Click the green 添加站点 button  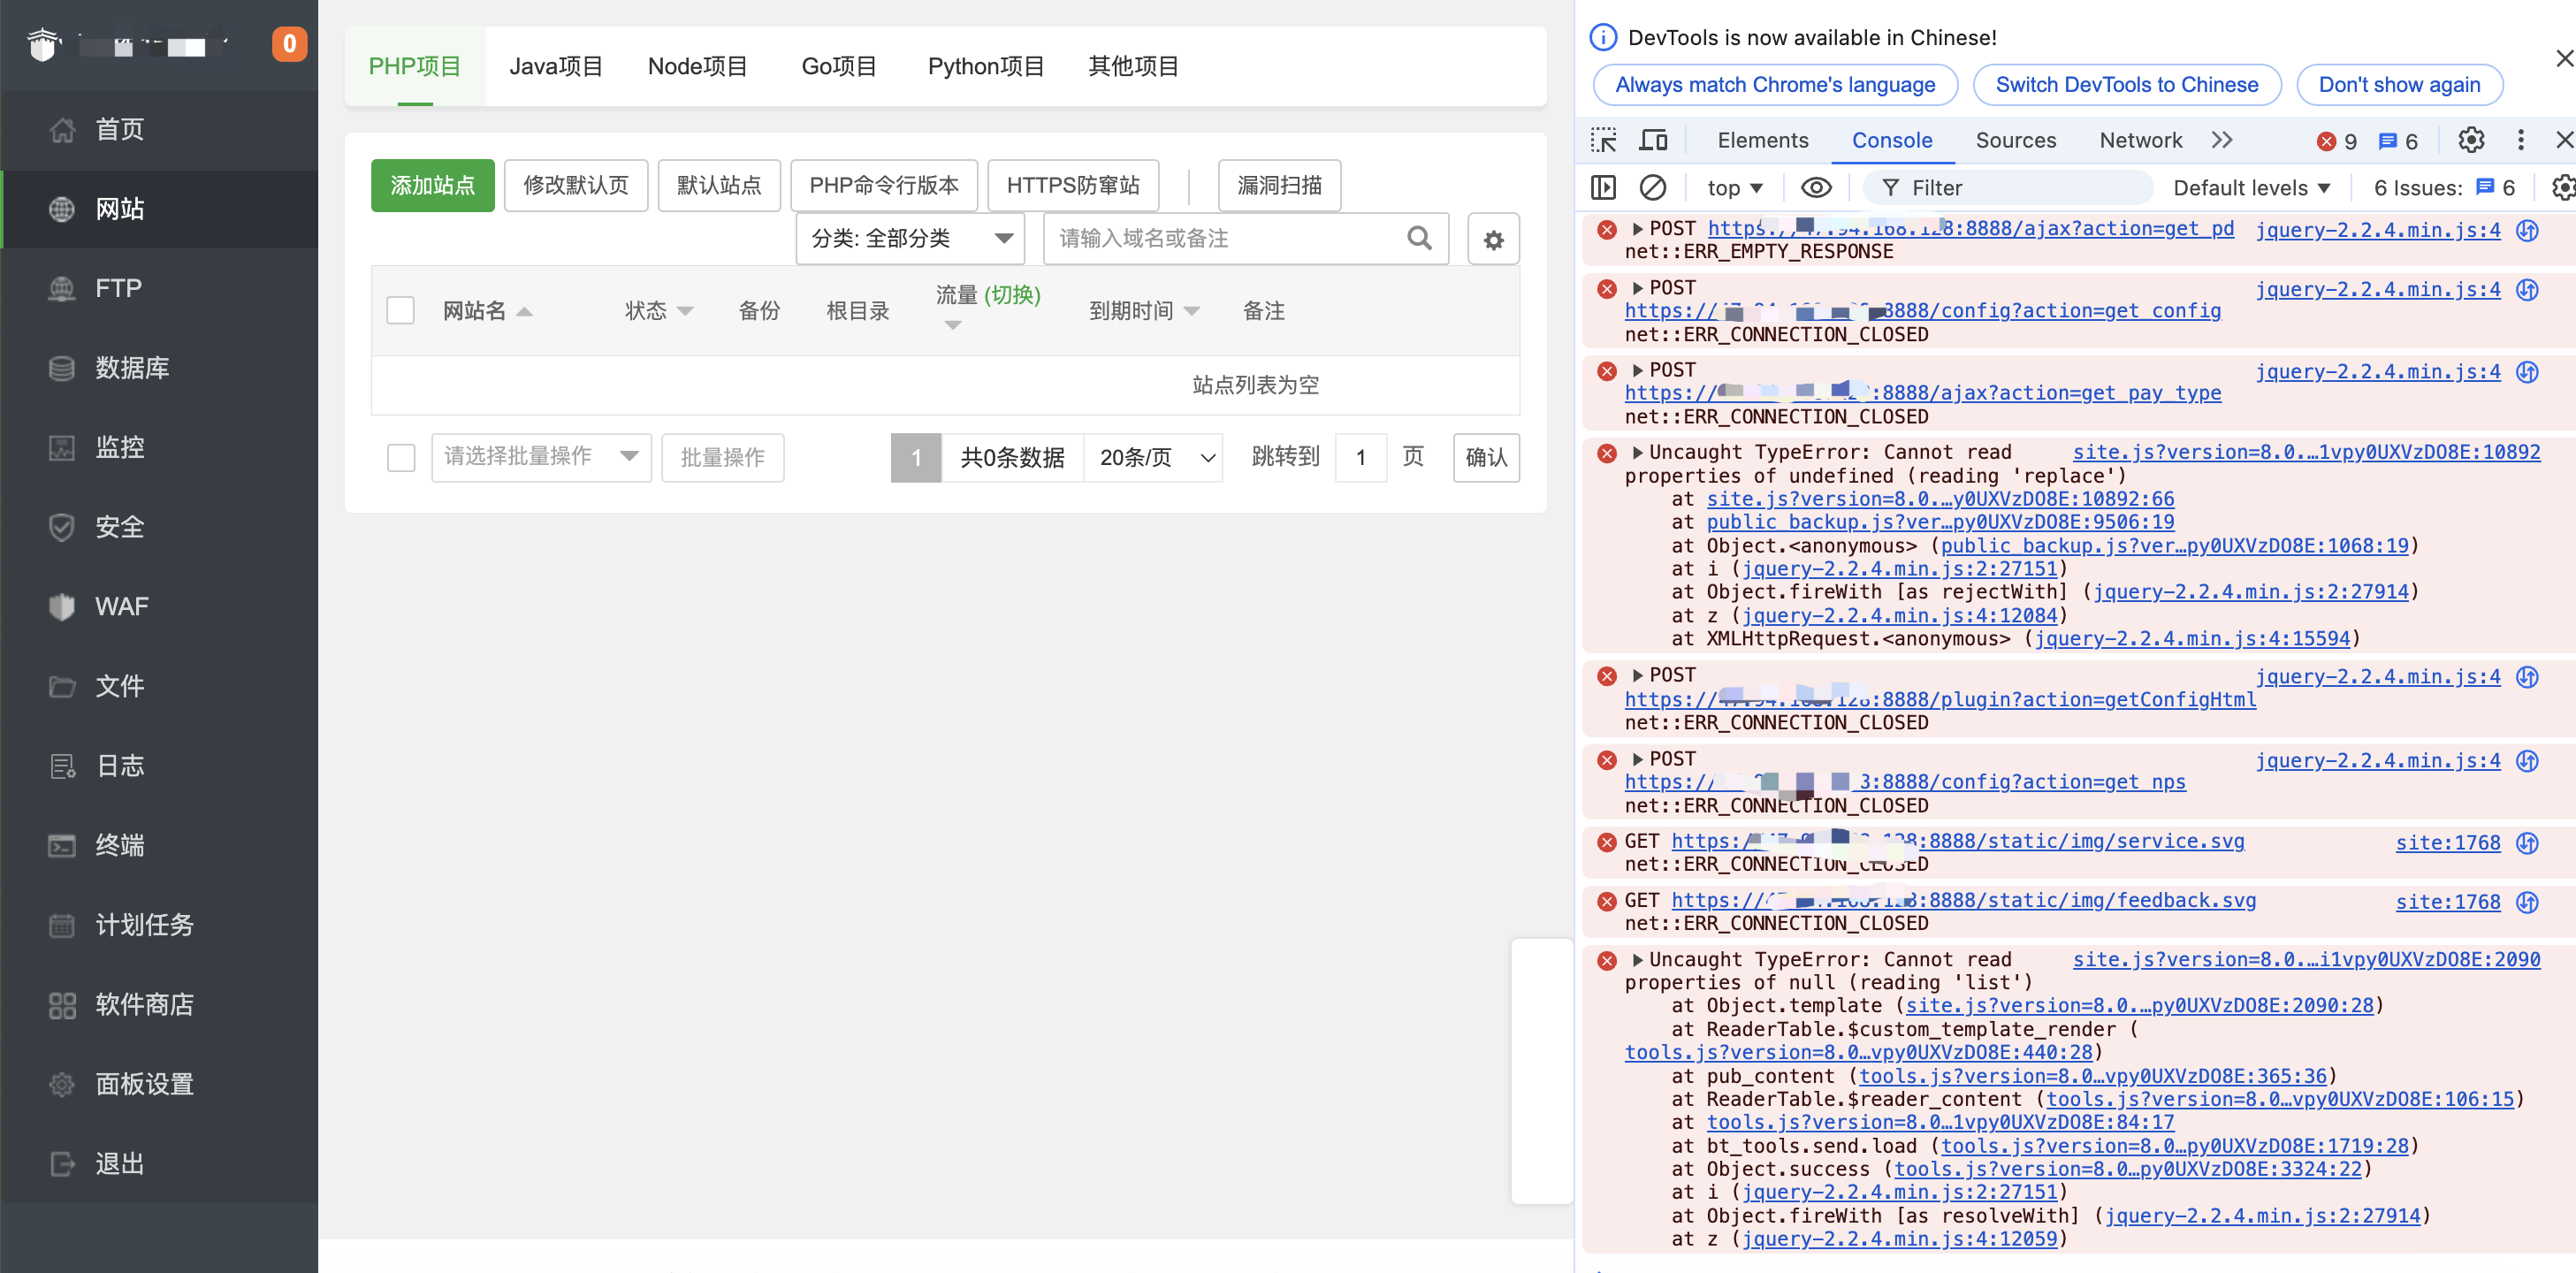(x=433, y=186)
